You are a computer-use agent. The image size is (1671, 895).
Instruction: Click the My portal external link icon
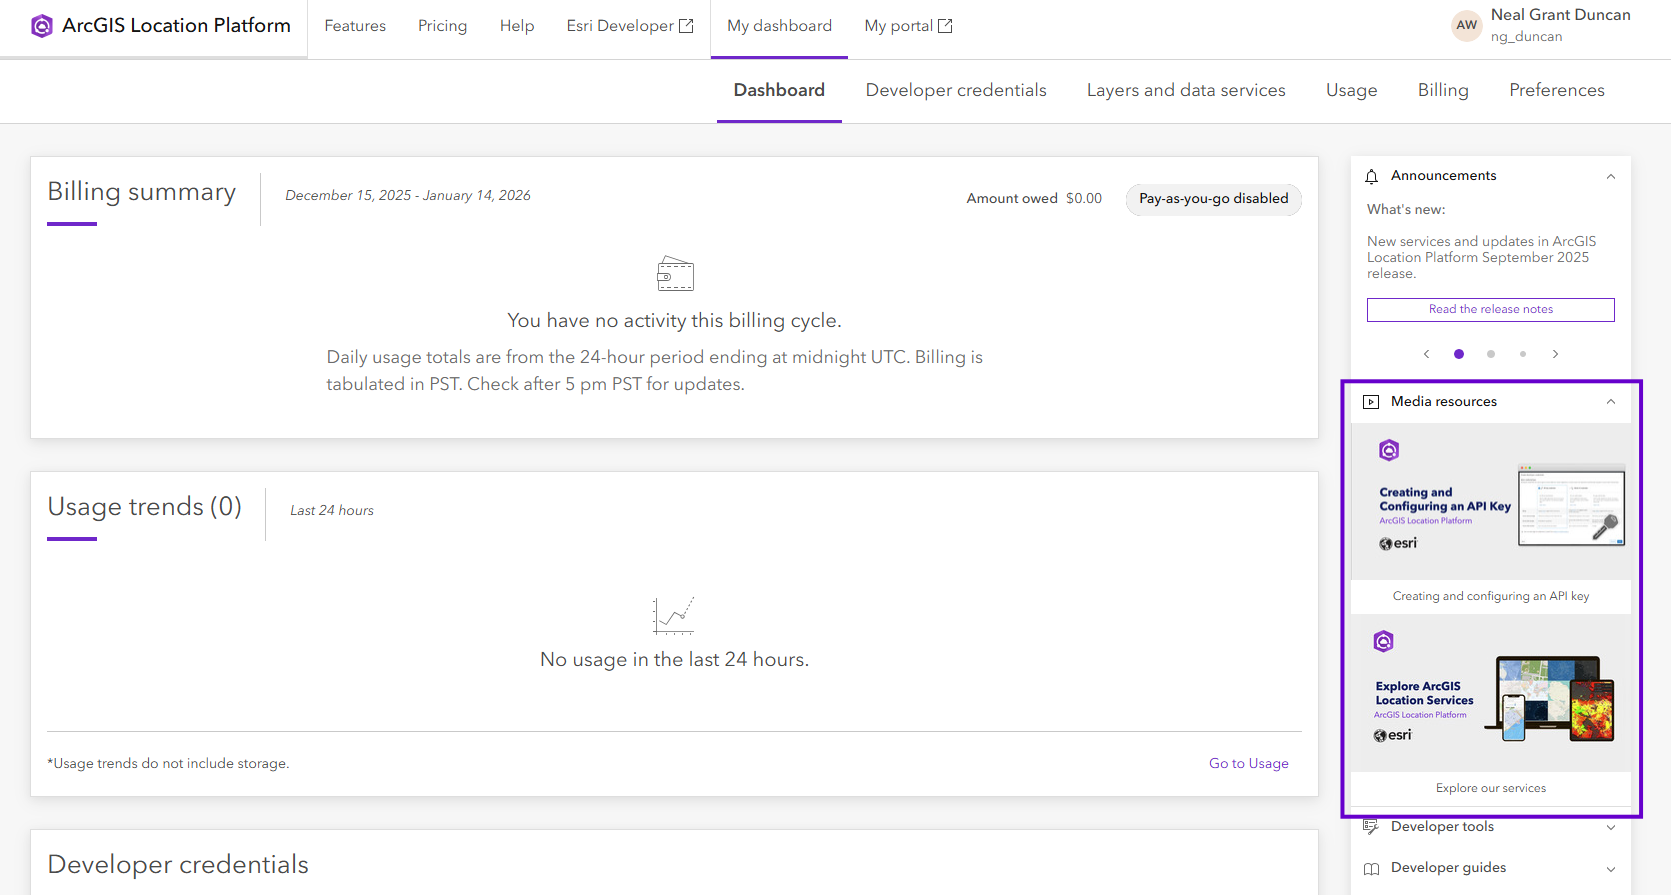[945, 26]
